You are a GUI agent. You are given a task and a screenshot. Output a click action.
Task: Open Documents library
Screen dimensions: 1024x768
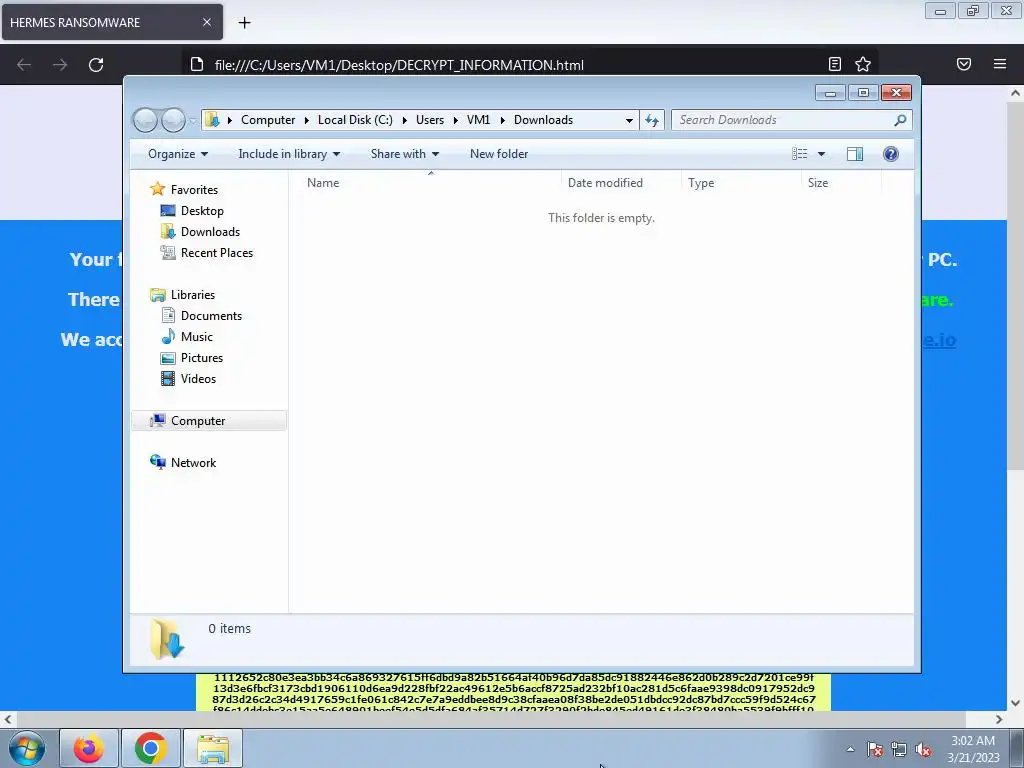(211, 316)
